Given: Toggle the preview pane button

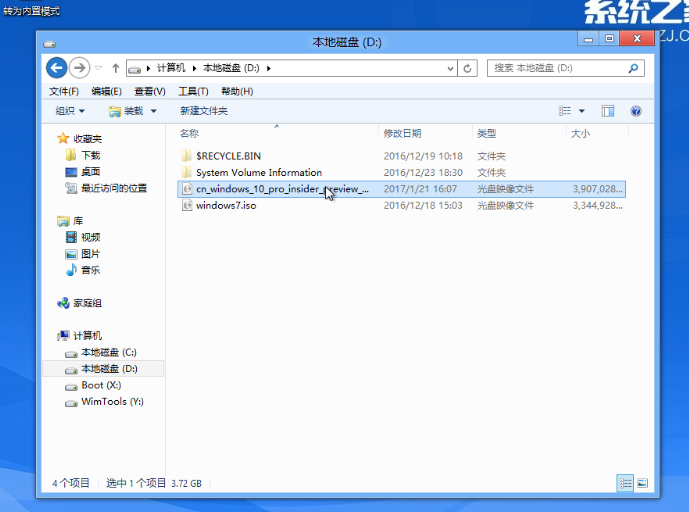Looking at the screenshot, I should tap(608, 111).
